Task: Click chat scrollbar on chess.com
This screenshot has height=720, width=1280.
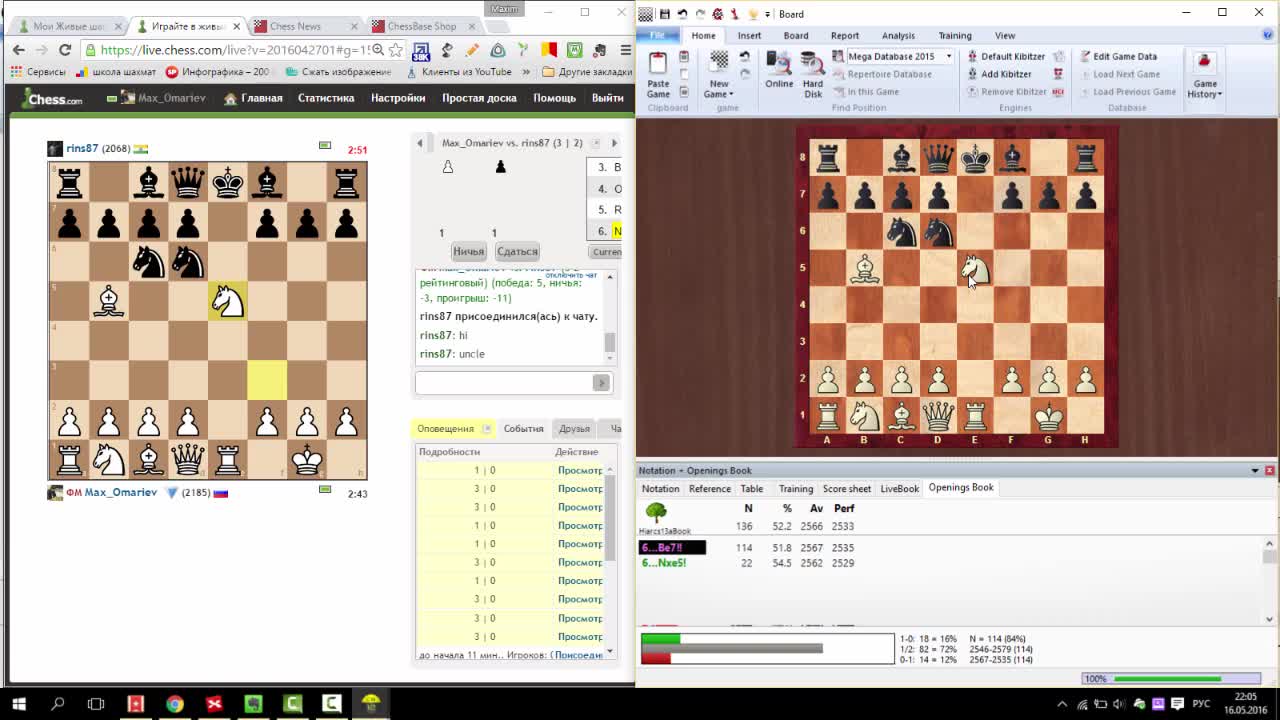Action: (x=609, y=342)
